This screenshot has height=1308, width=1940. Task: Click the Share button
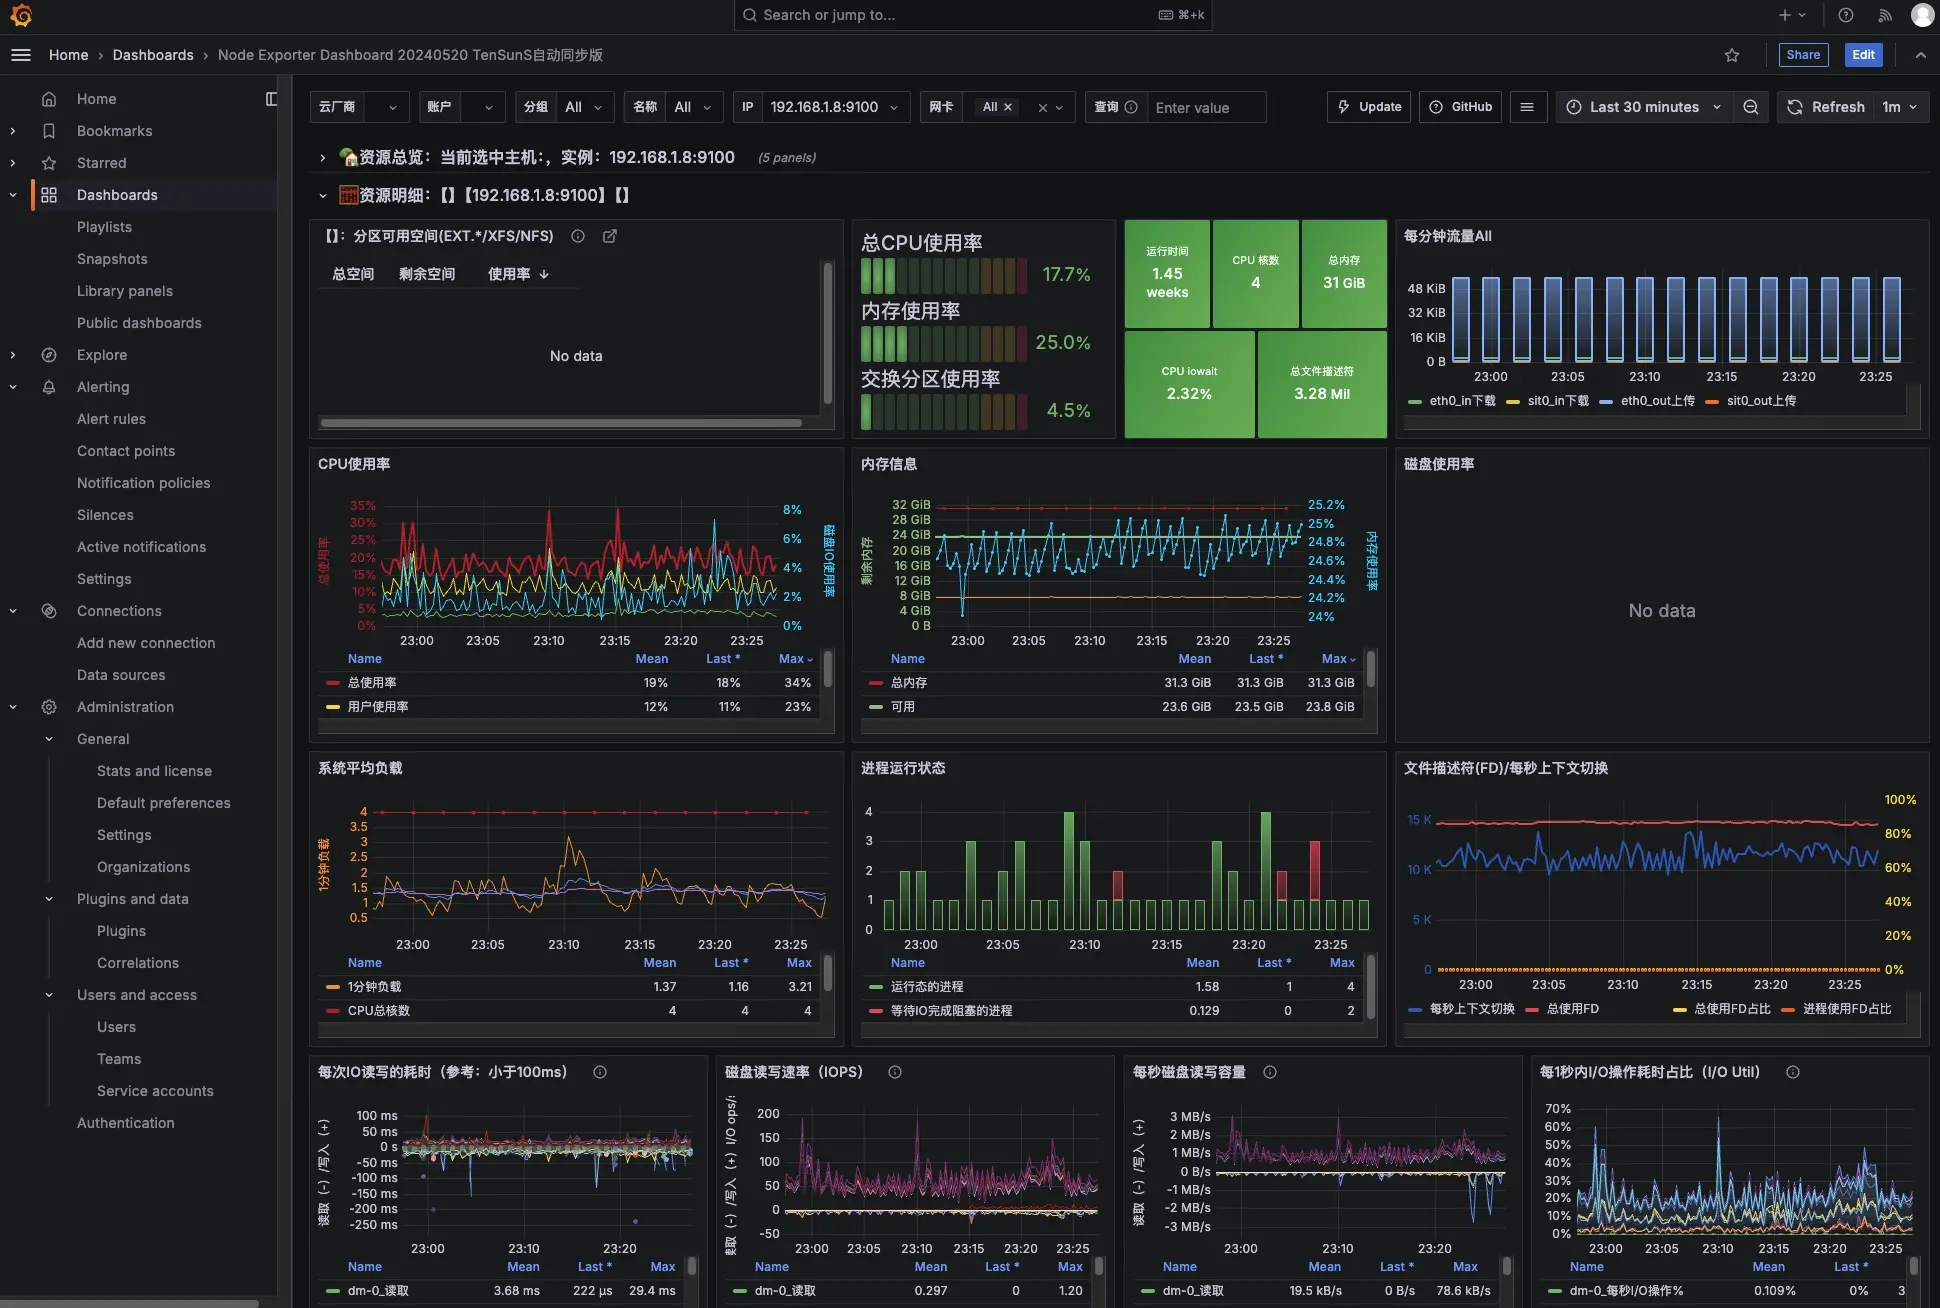coord(1803,55)
